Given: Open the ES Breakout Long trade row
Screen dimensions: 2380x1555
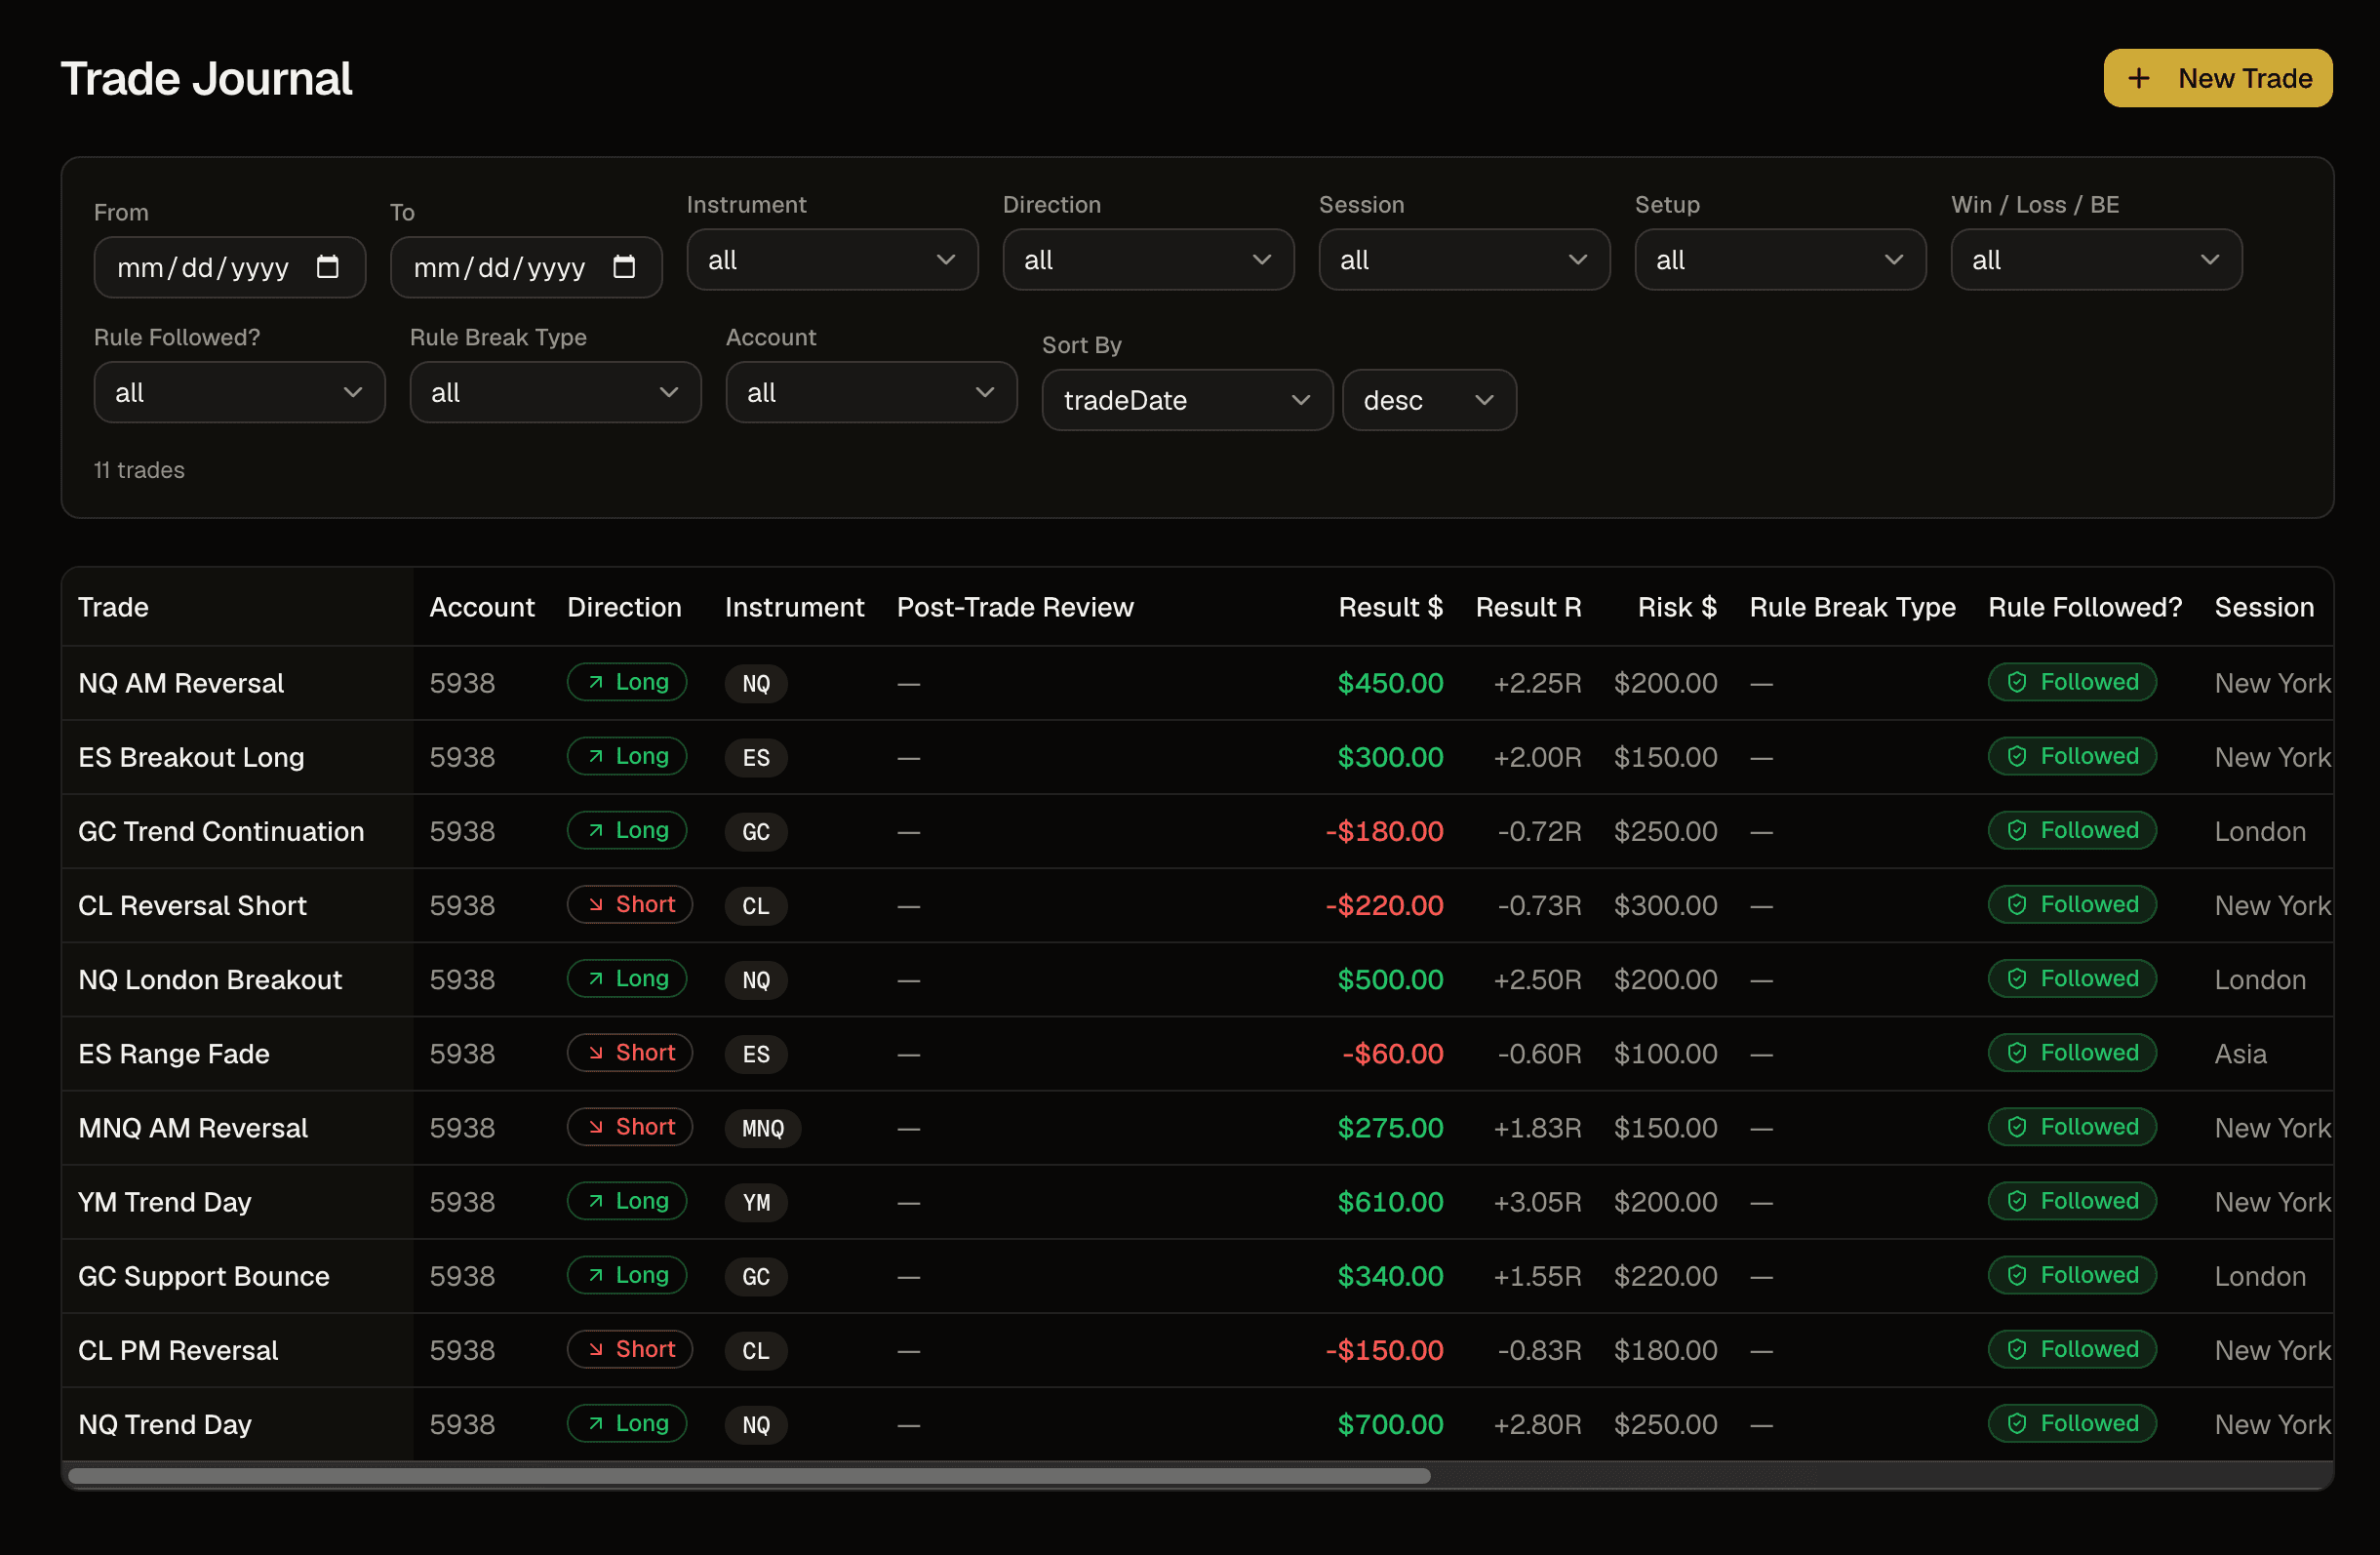Looking at the screenshot, I should pyautogui.click(x=1197, y=757).
